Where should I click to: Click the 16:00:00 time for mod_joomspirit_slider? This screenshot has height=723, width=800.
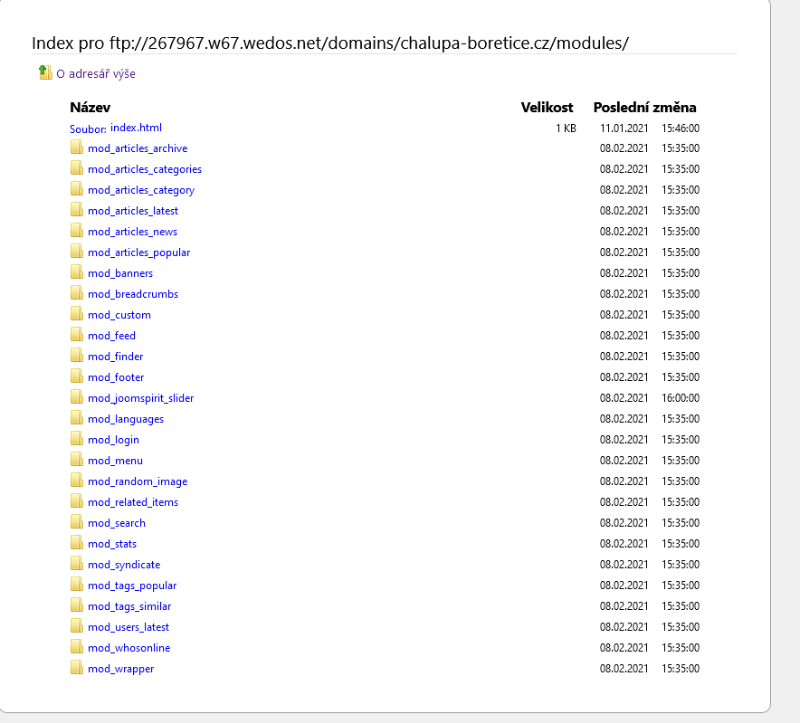click(681, 398)
